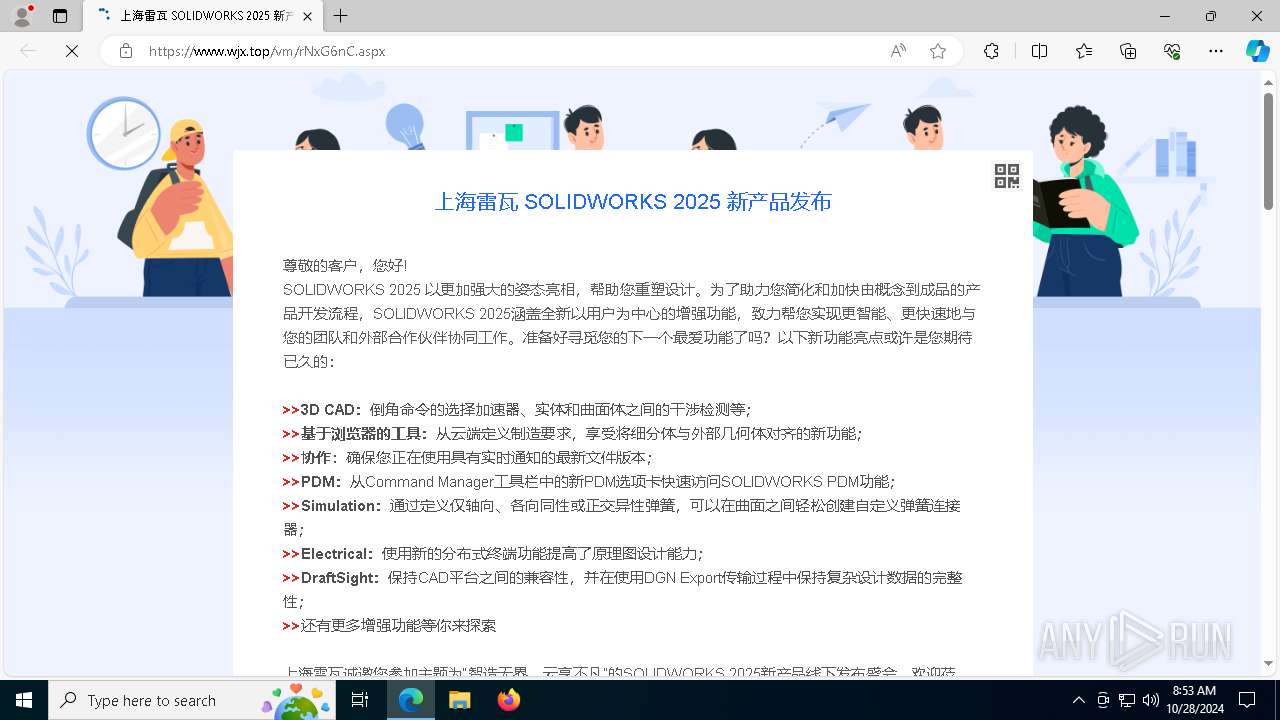
Task: Click the taskbar search box
Action: 193,700
